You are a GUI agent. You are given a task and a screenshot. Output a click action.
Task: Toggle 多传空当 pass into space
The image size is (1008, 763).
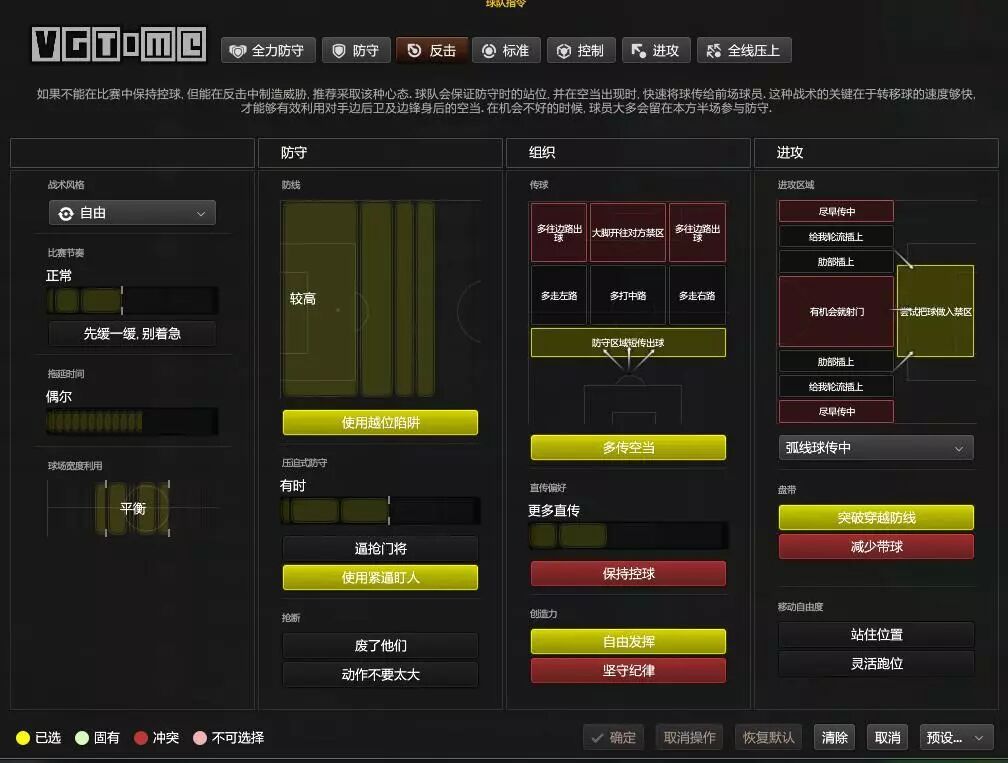pyautogui.click(x=628, y=447)
